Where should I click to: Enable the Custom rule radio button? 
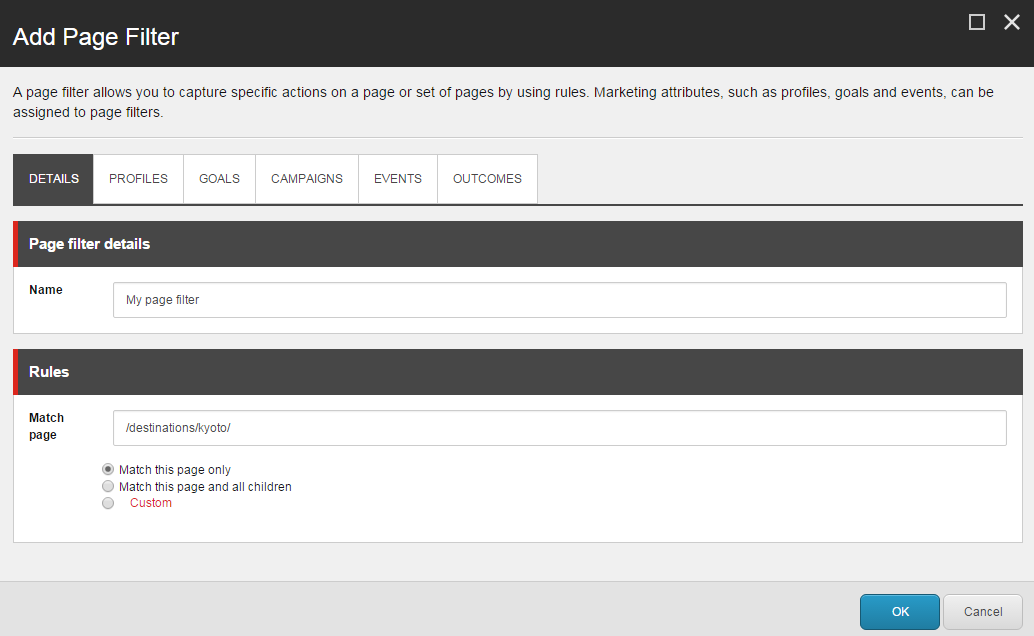coord(108,503)
